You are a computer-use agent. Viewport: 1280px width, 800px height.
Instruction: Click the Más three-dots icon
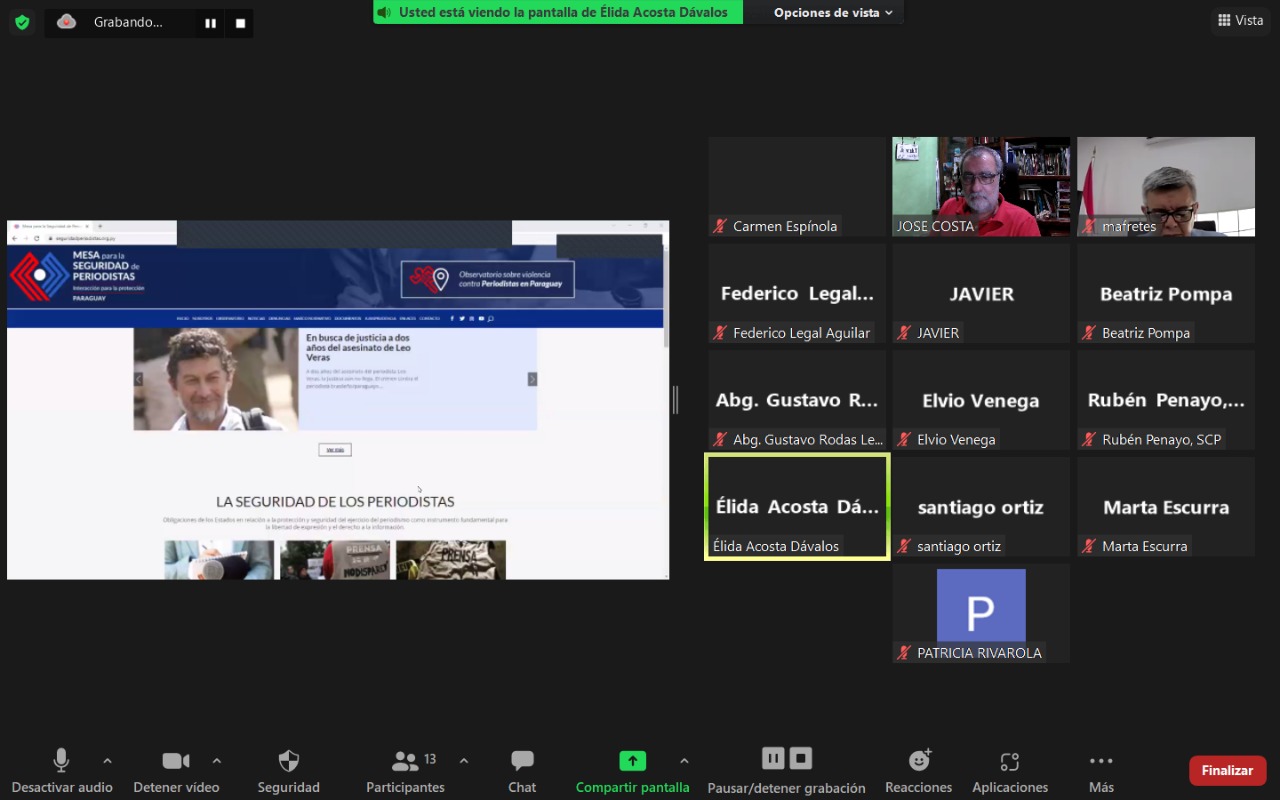1101,761
